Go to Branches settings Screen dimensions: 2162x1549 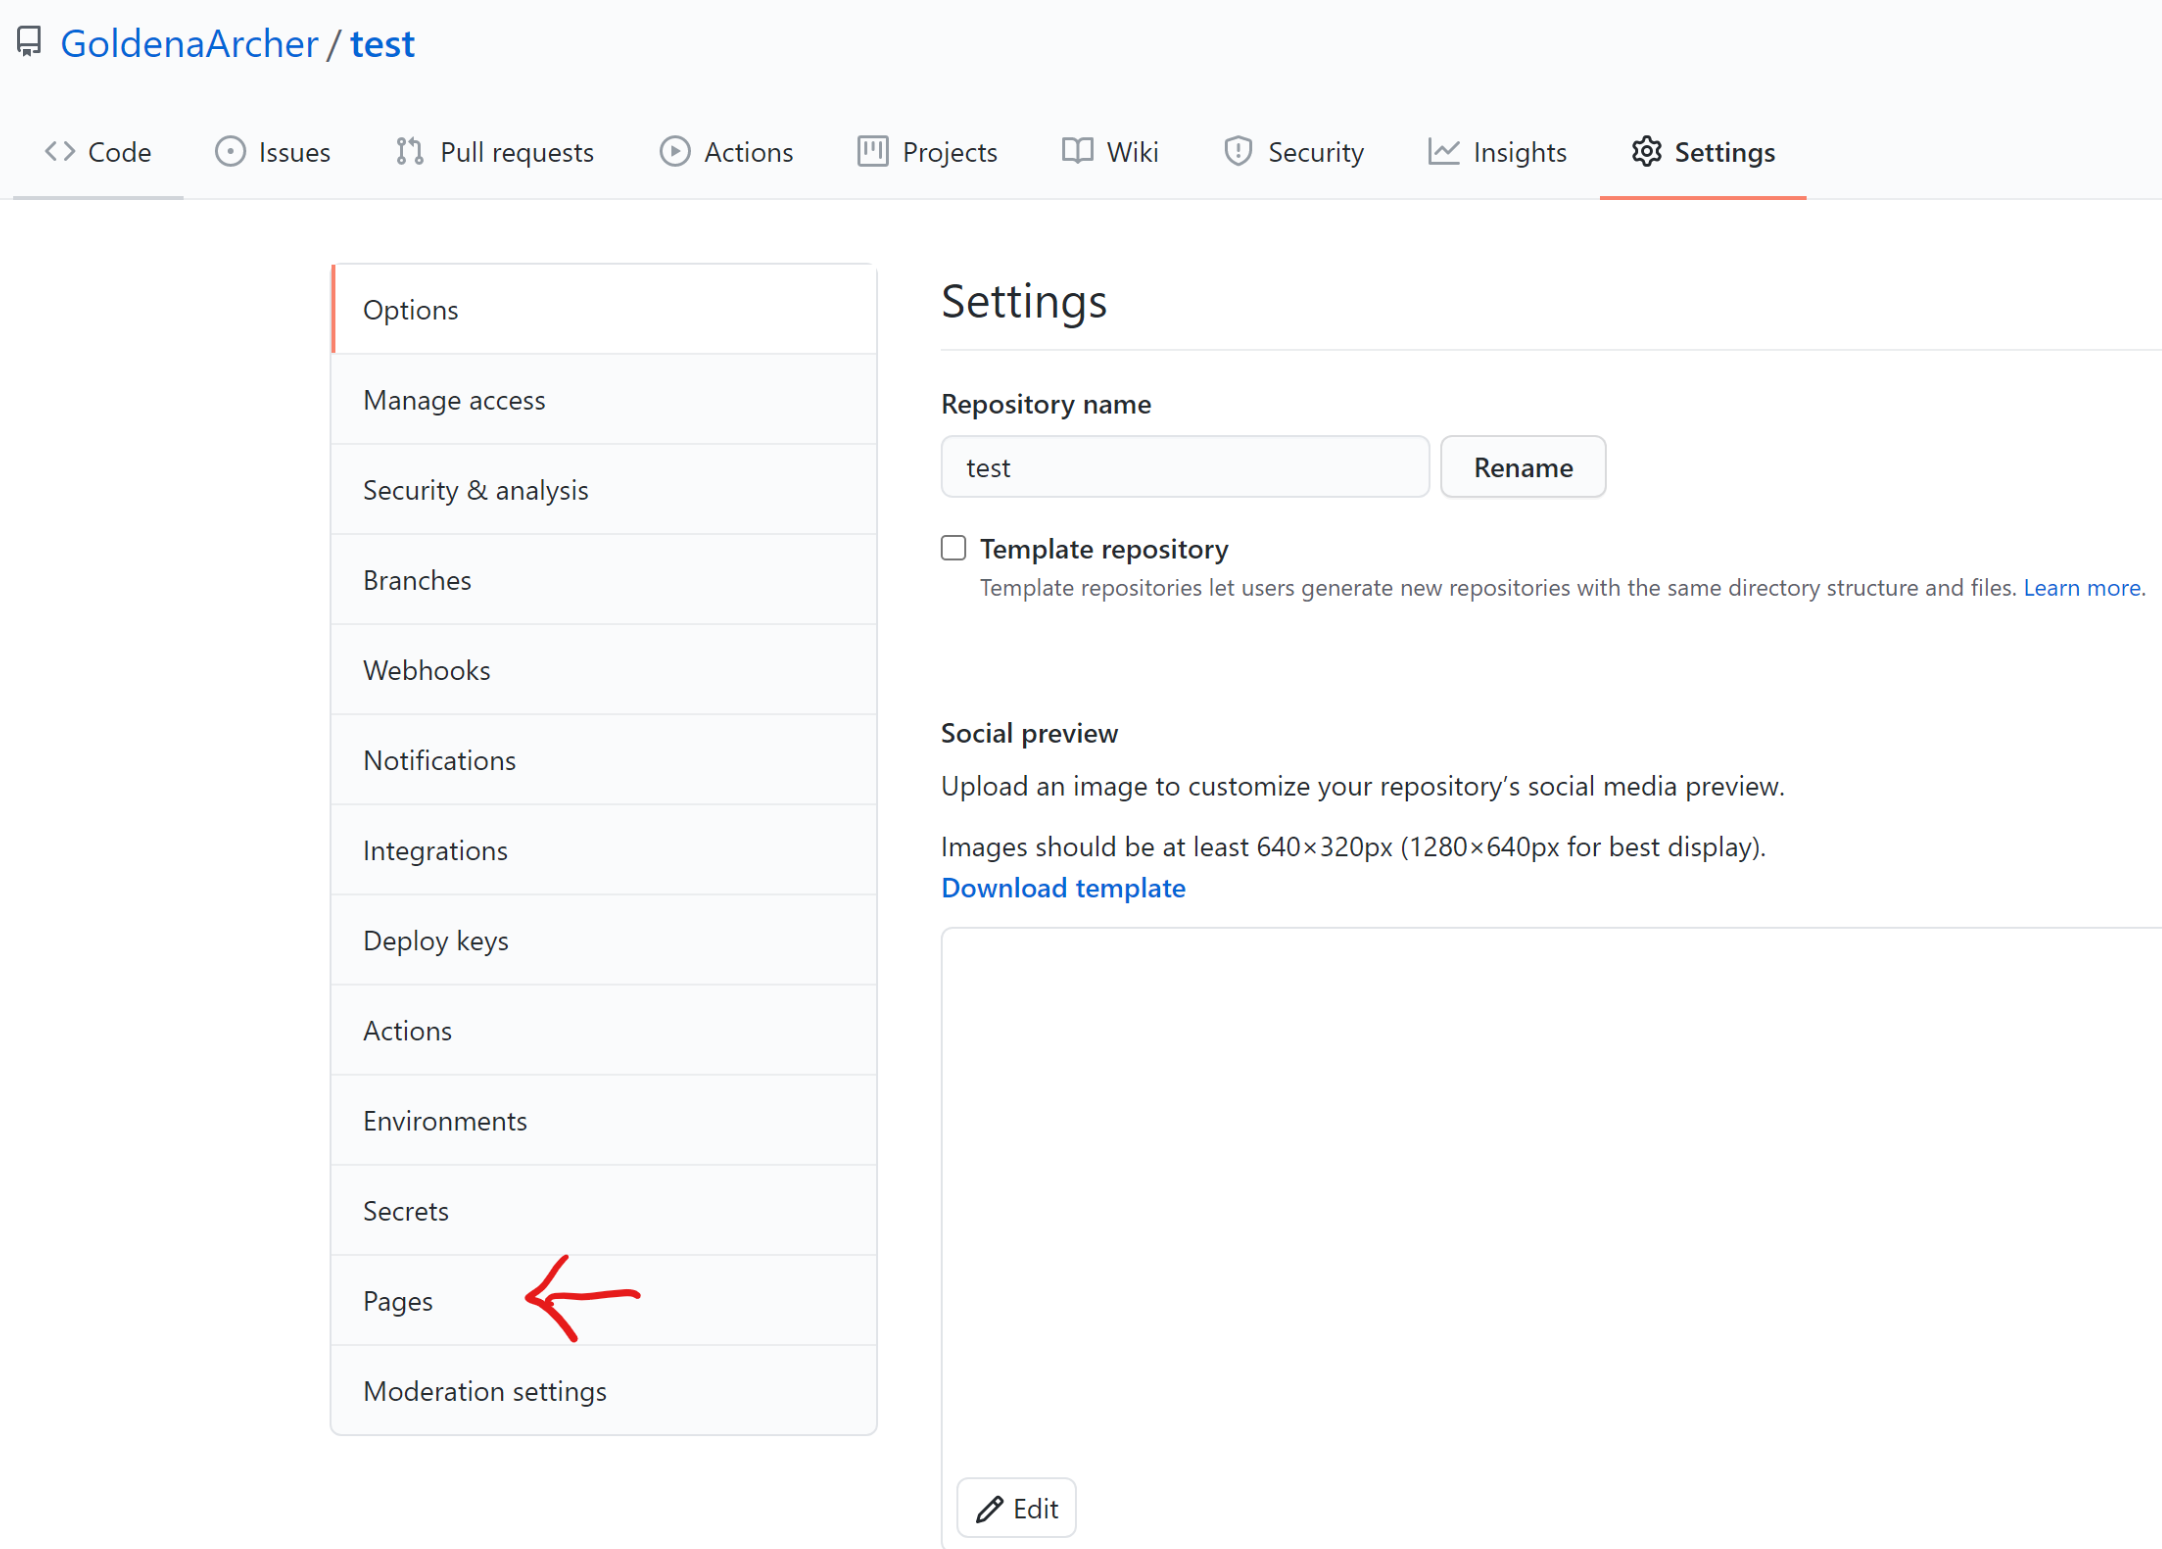(x=604, y=580)
